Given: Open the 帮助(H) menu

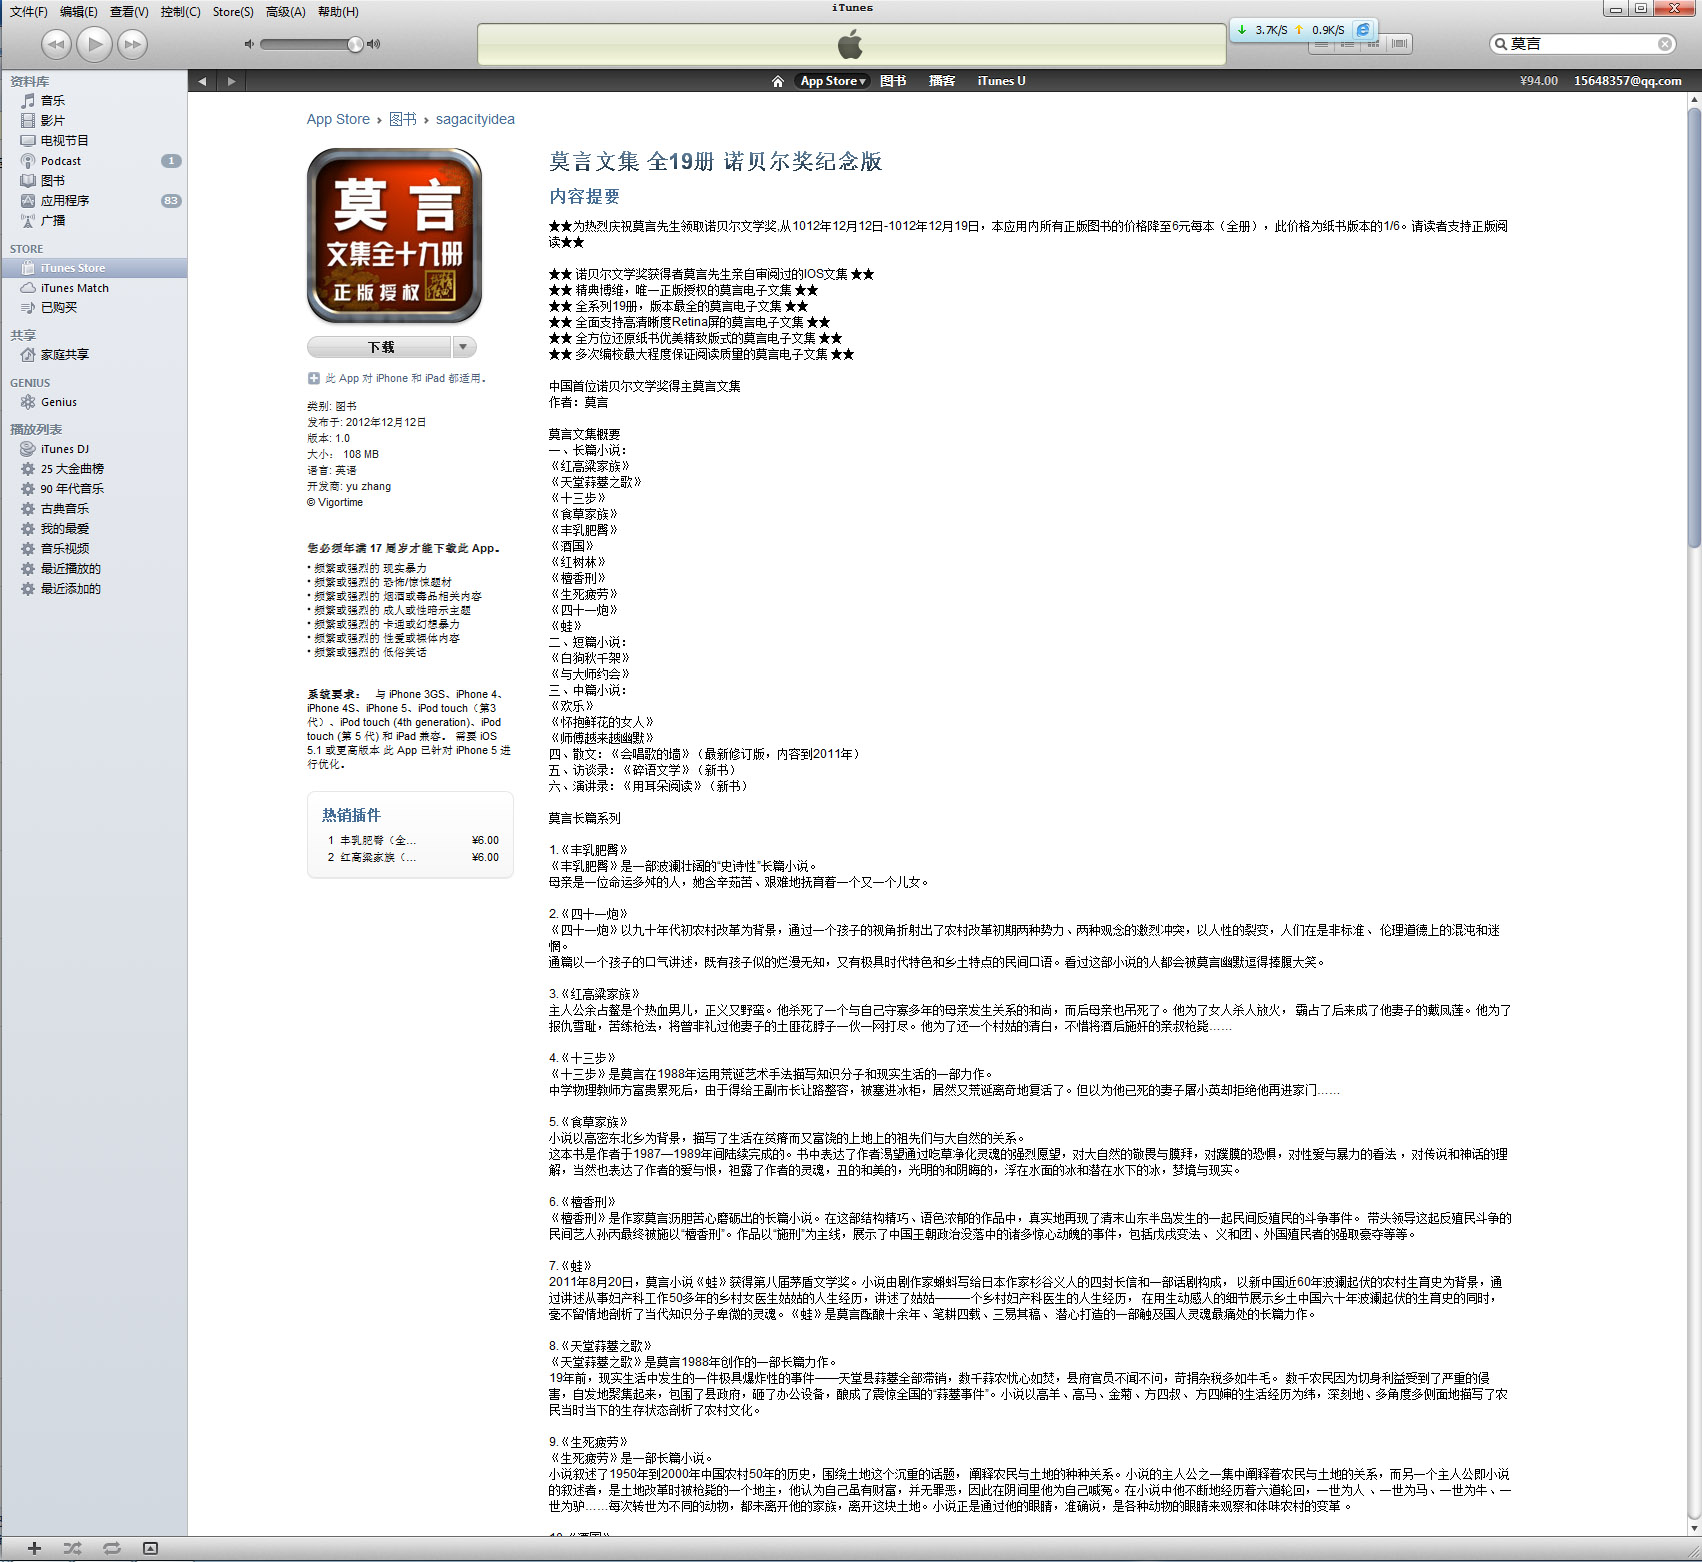Looking at the screenshot, I should coord(338,12).
